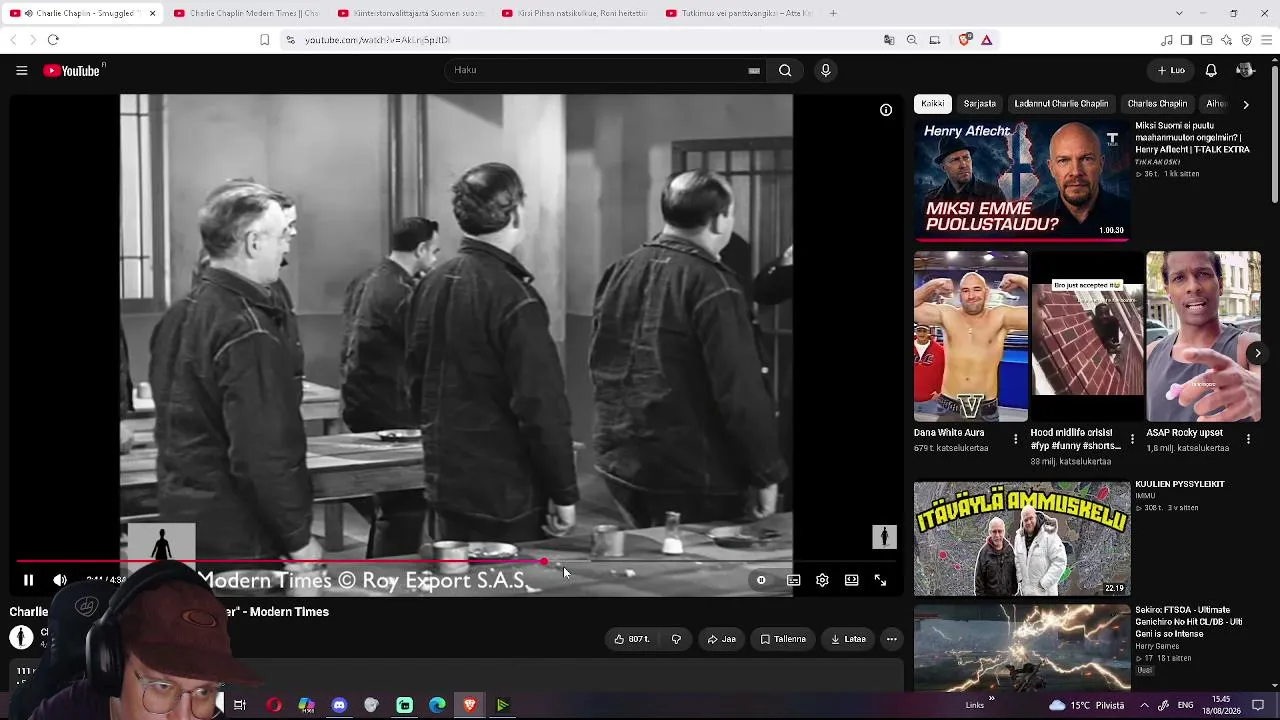
Task: Toggle subtitles in the video player
Action: pos(793,580)
